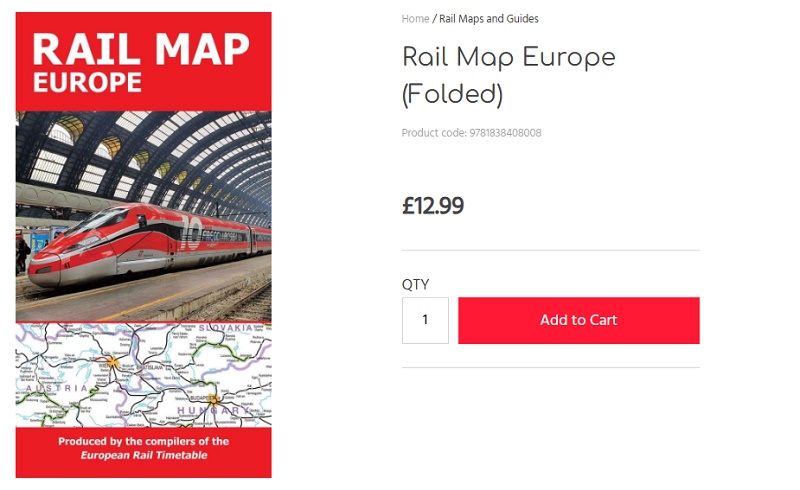
Task: Click the European Rail Timetable italic text
Action: tap(144, 456)
